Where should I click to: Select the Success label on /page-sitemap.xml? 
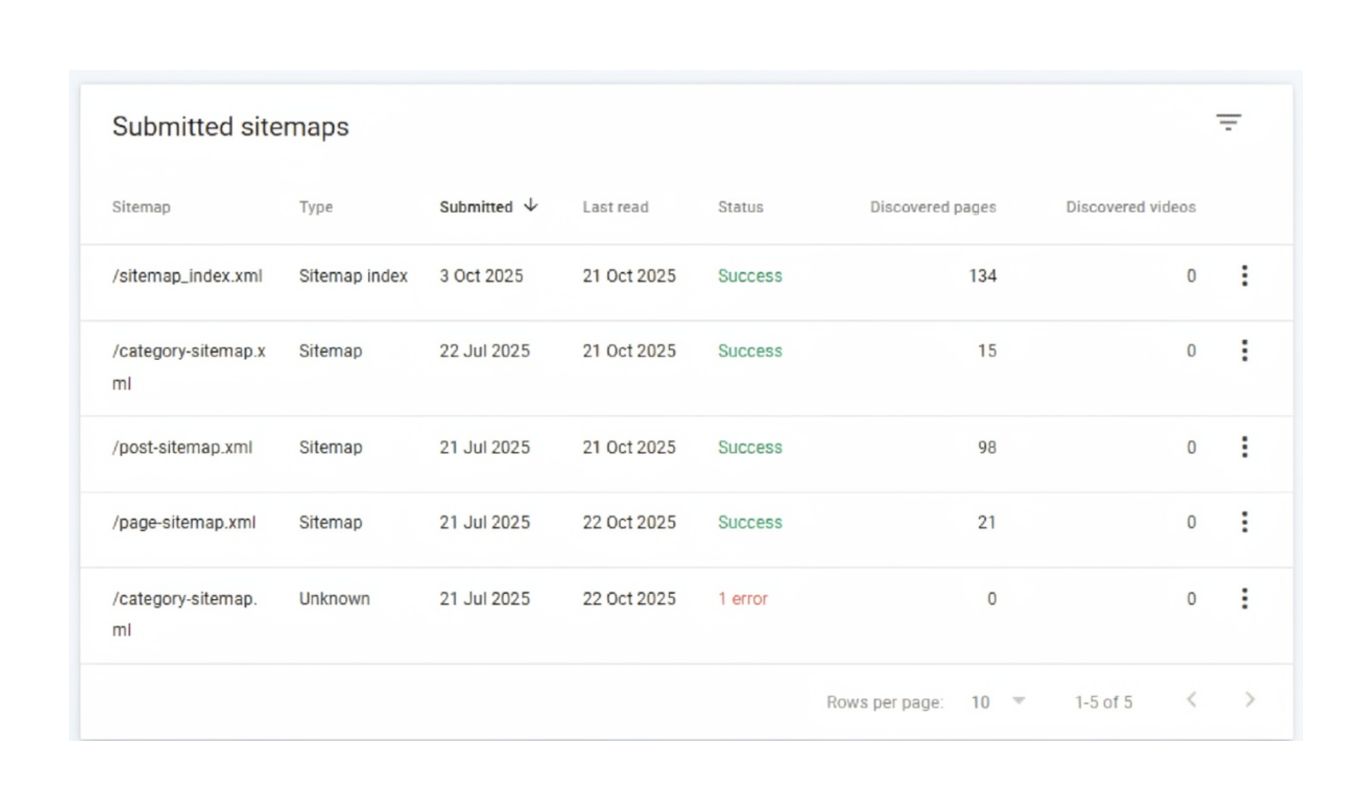point(750,521)
